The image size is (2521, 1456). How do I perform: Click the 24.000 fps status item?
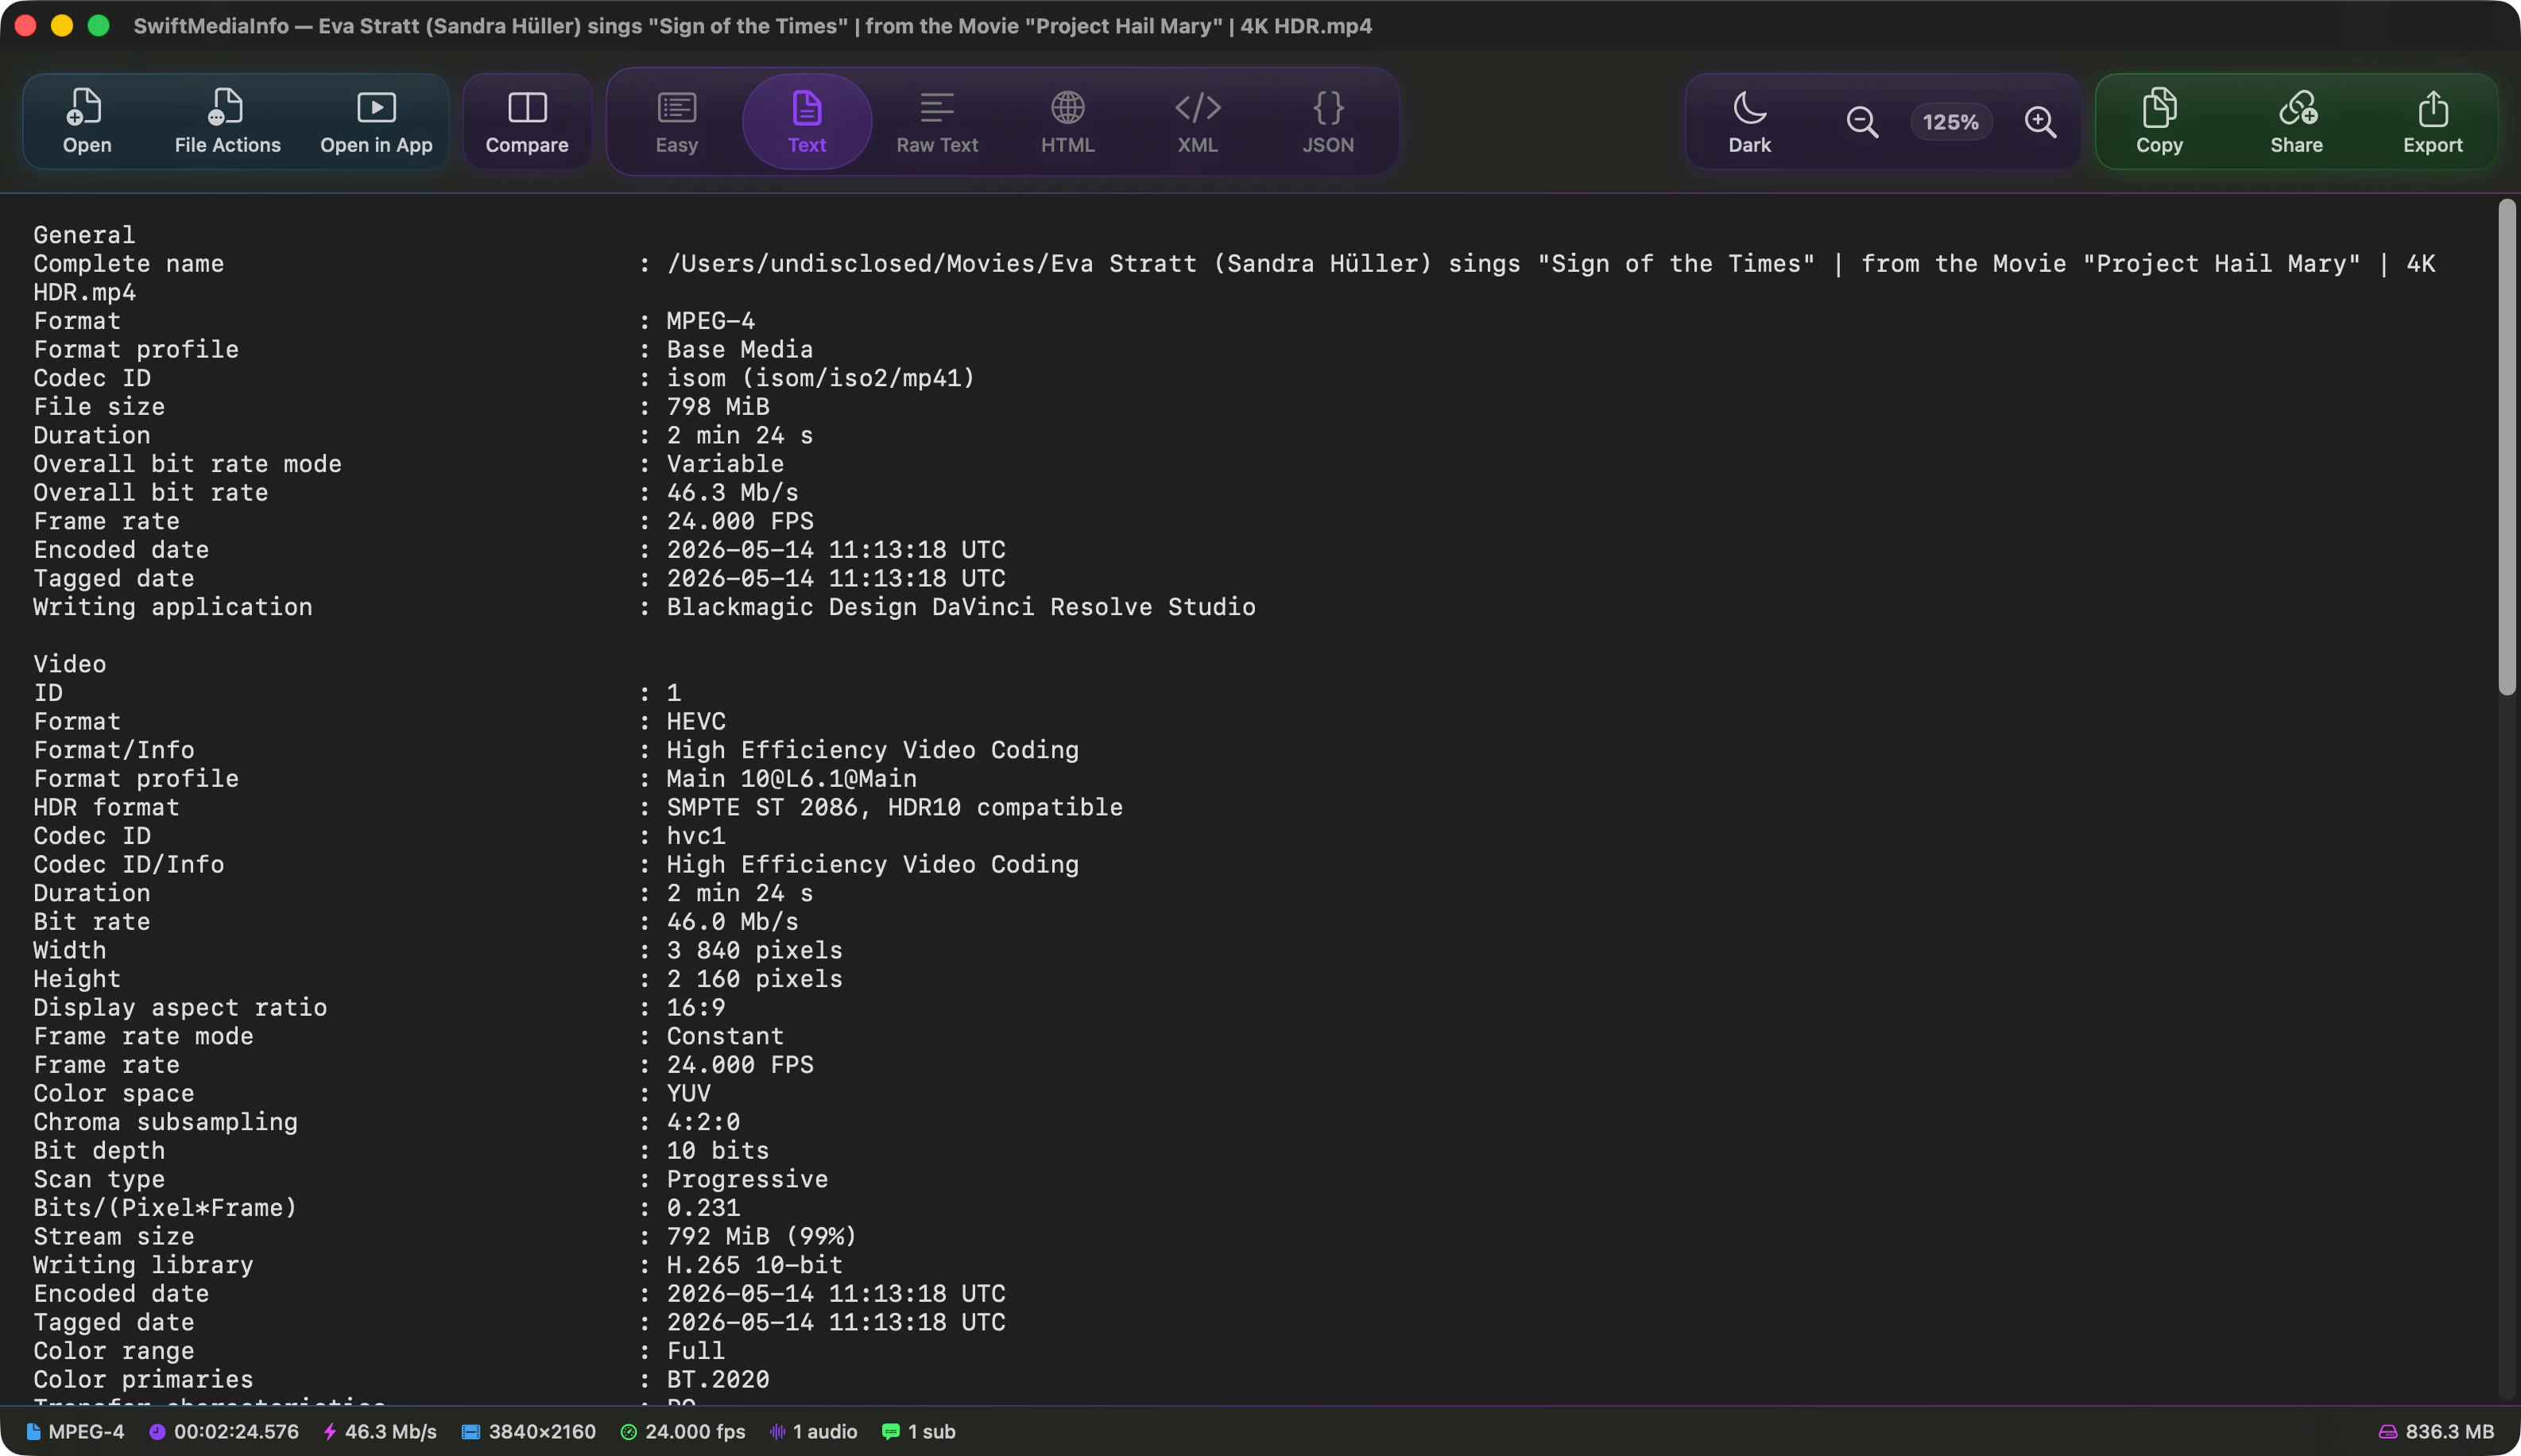click(683, 1432)
